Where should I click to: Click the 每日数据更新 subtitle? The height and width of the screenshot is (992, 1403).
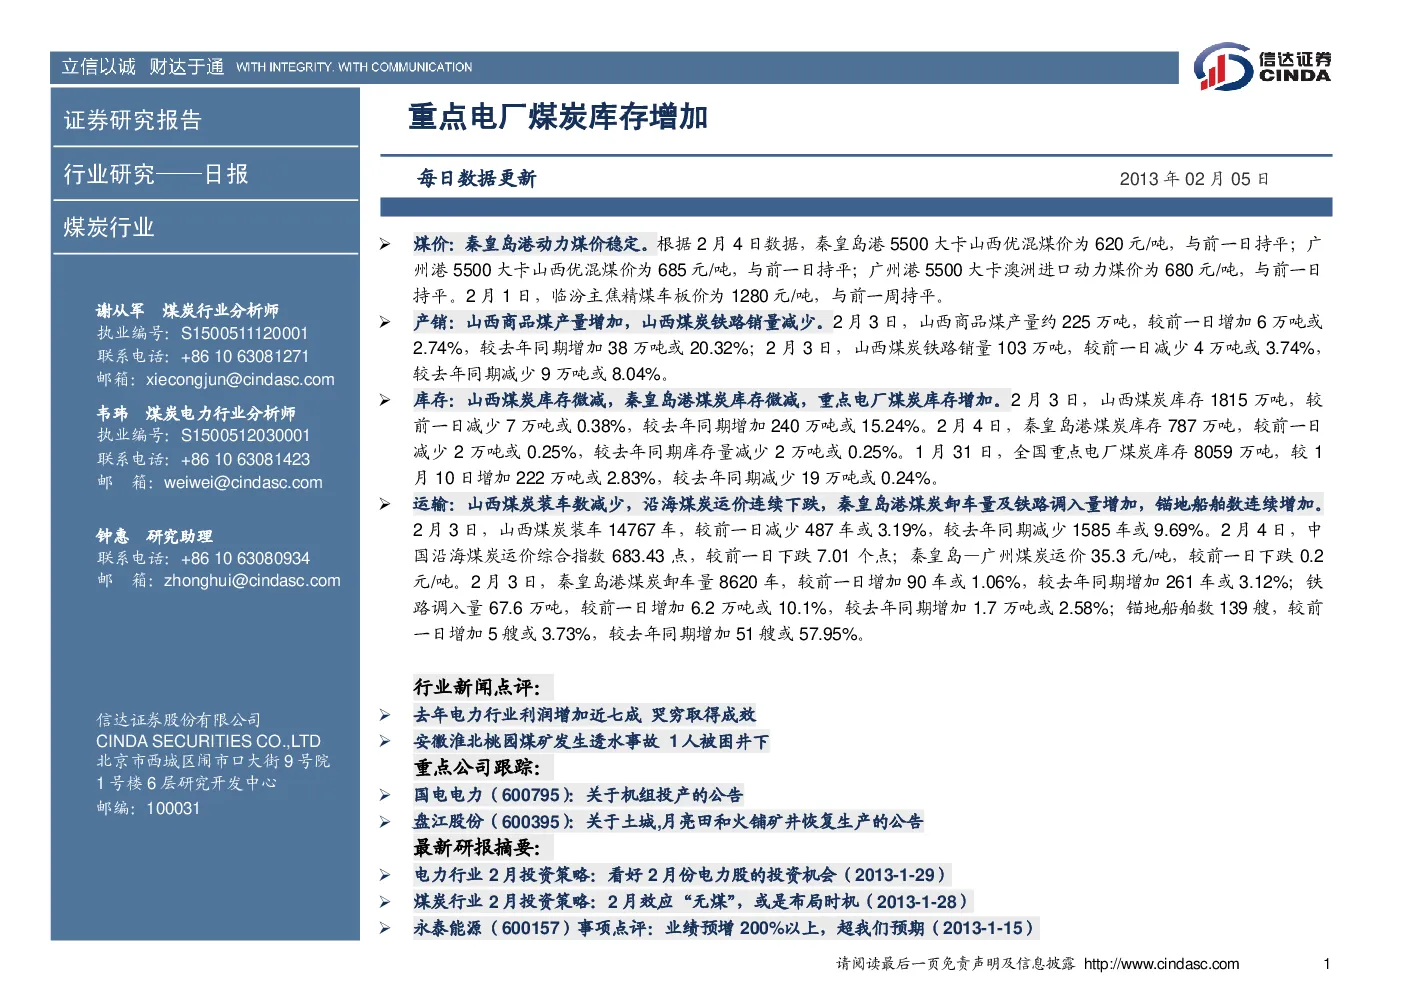click(477, 178)
